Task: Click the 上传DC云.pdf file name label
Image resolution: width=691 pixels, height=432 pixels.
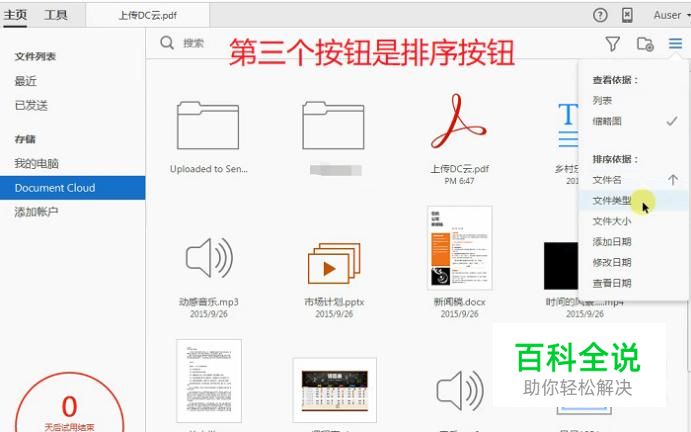Action: (x=459, y=169)
